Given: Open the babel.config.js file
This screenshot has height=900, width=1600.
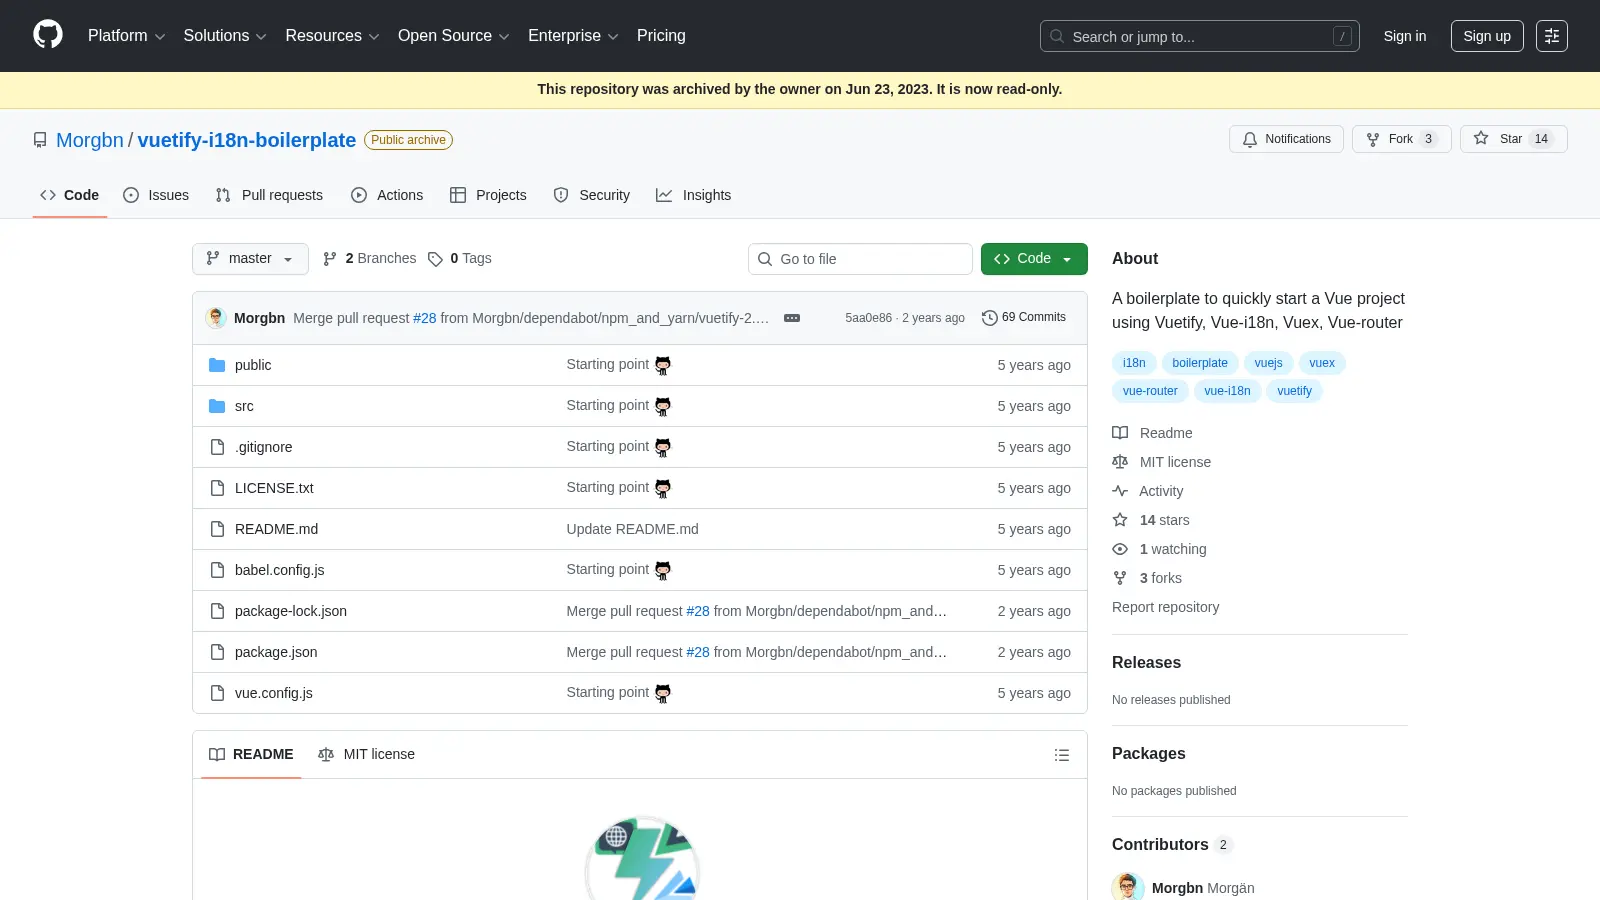Looking at the screenshot, I should coord(279,570).
